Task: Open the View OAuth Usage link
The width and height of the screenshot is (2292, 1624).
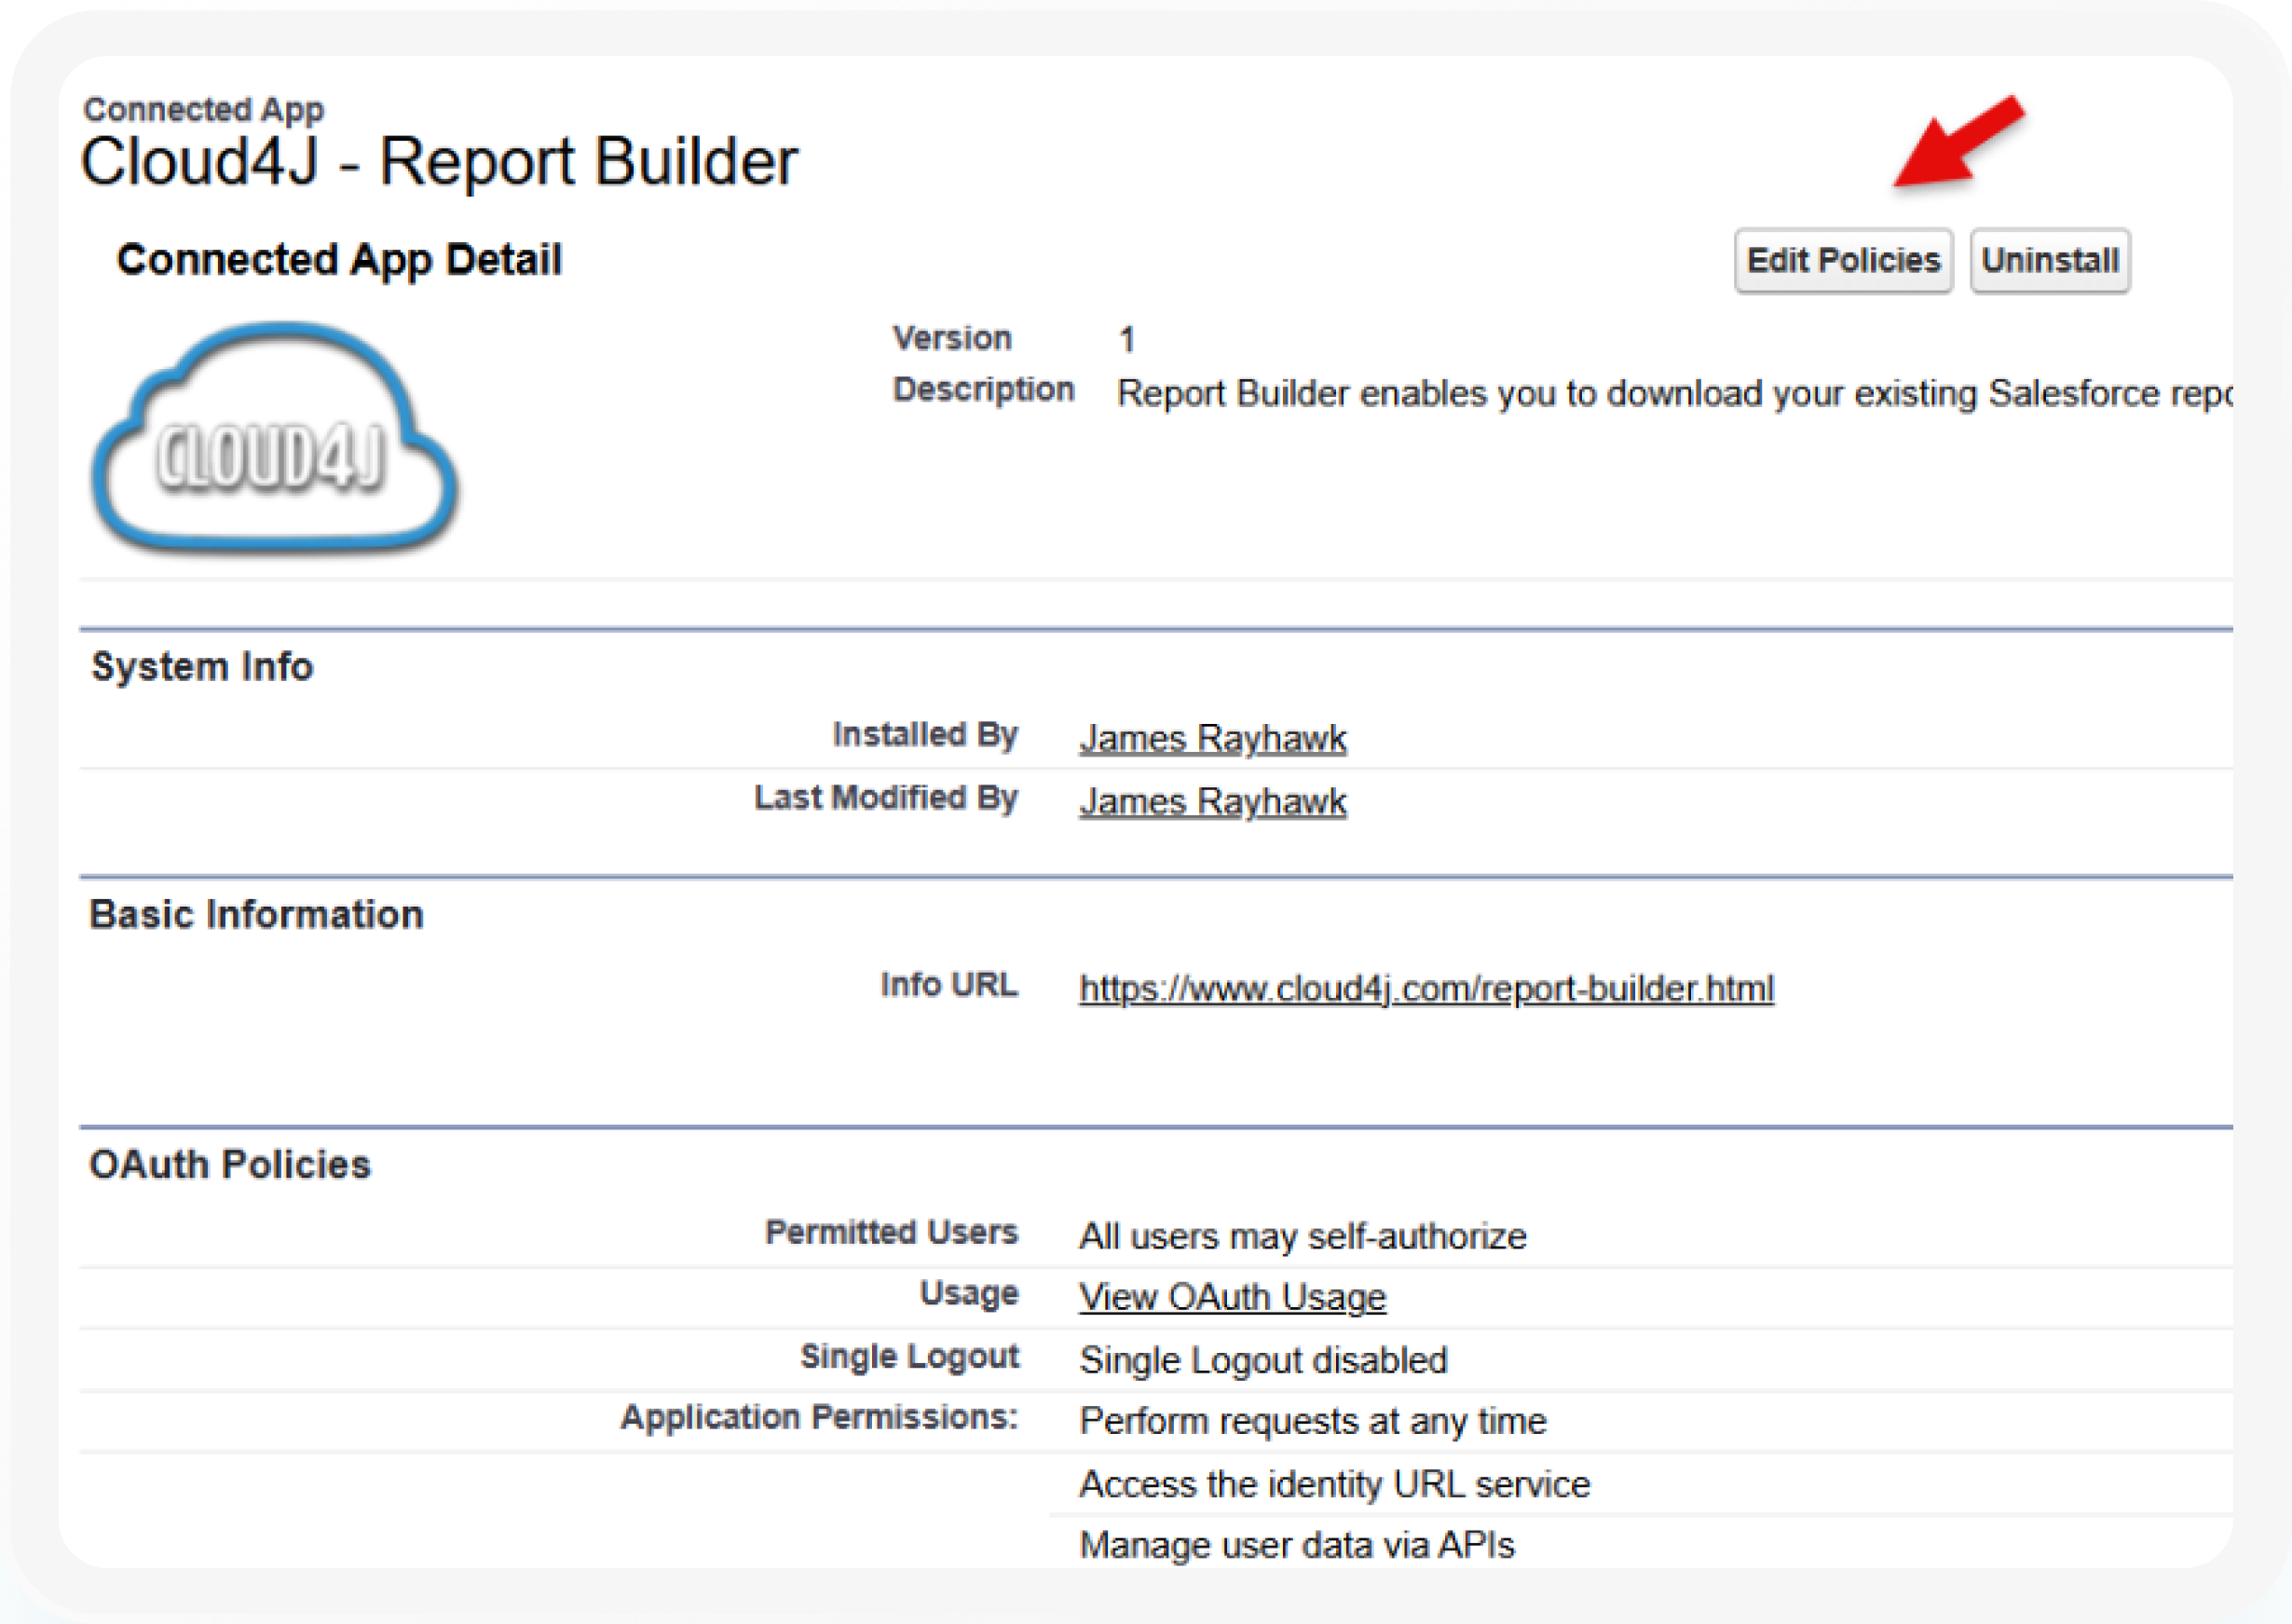Action: 1233,1297
